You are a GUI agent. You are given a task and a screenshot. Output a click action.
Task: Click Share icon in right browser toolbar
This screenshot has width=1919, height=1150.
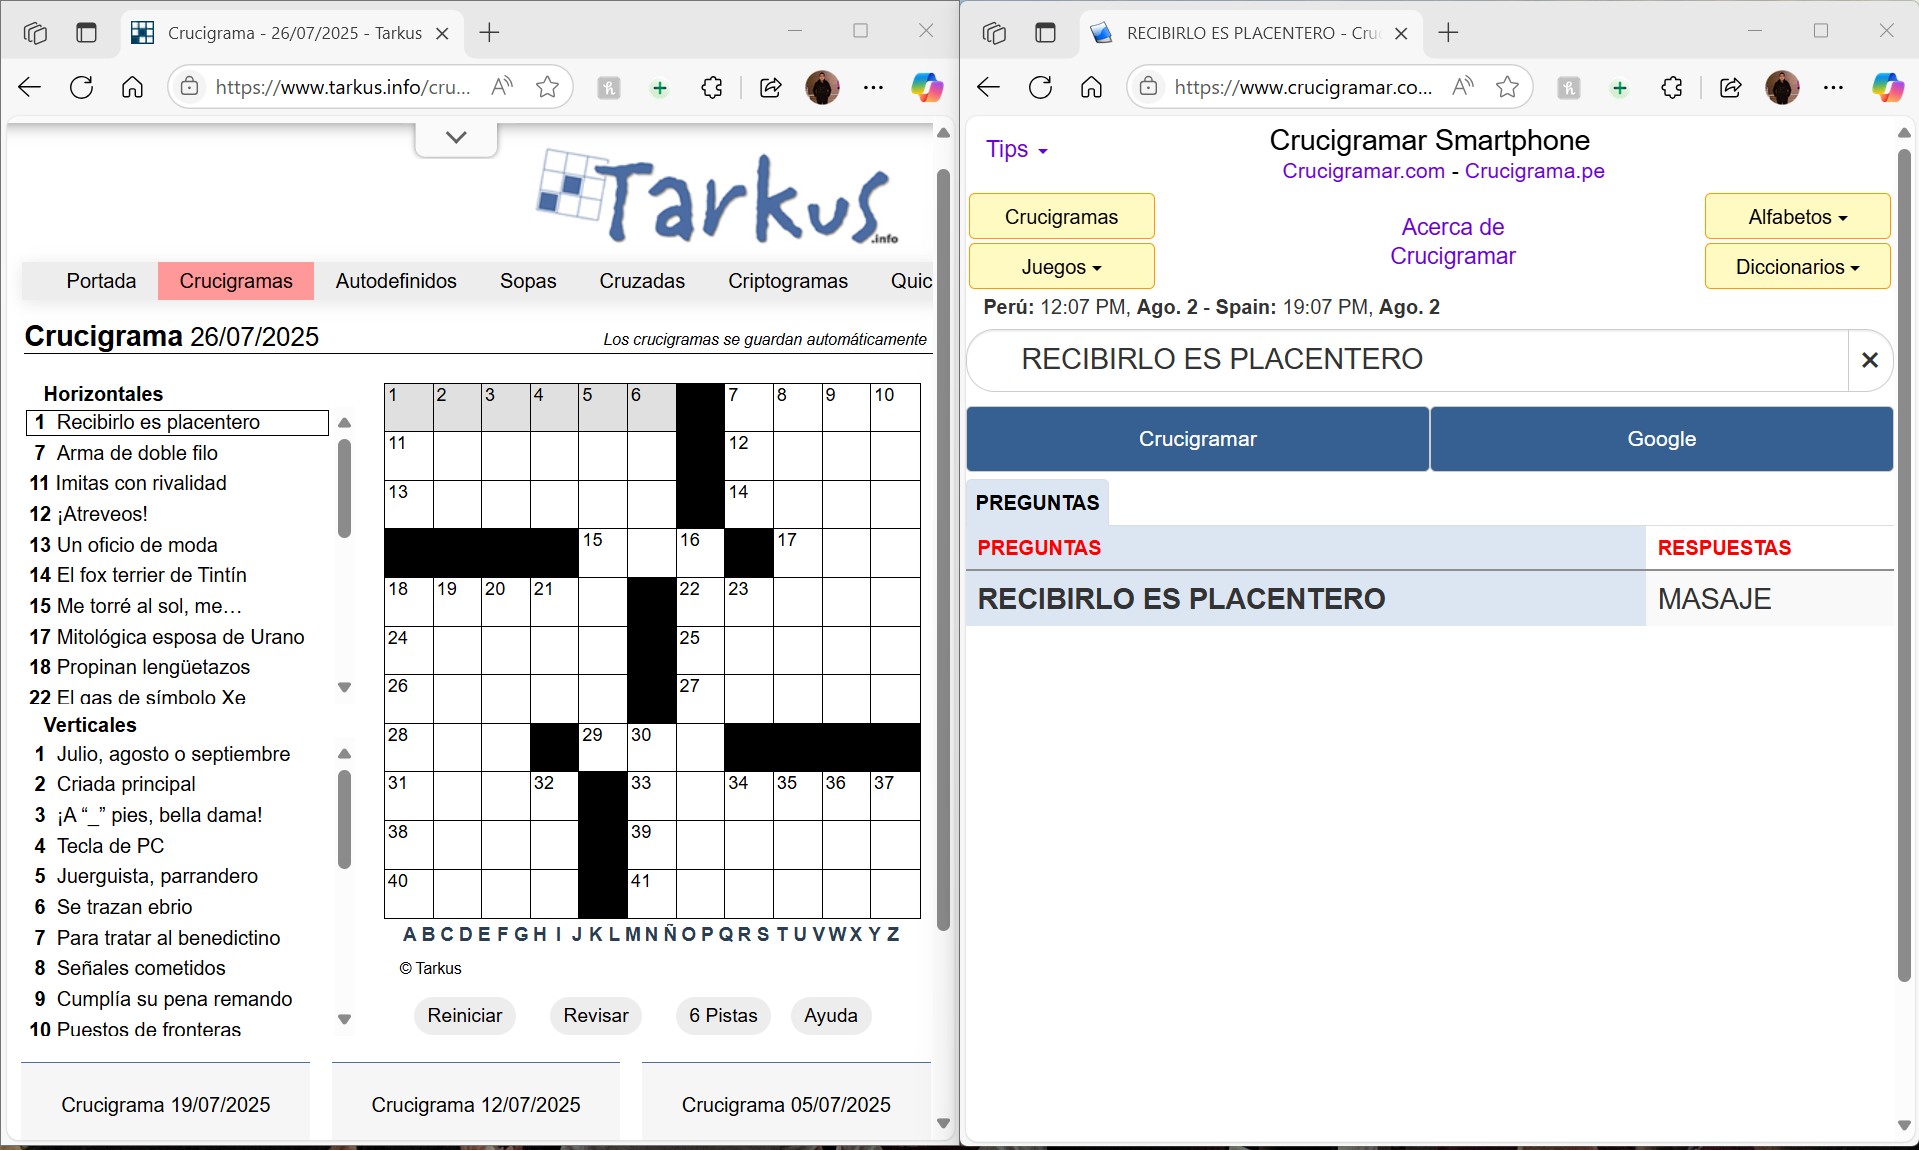coord(1730,88)
